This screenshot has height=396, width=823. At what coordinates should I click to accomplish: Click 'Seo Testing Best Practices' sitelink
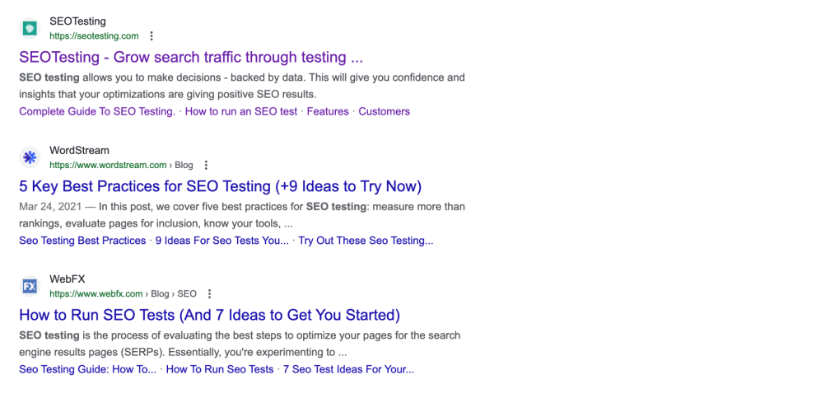click(x=82, y=241)
